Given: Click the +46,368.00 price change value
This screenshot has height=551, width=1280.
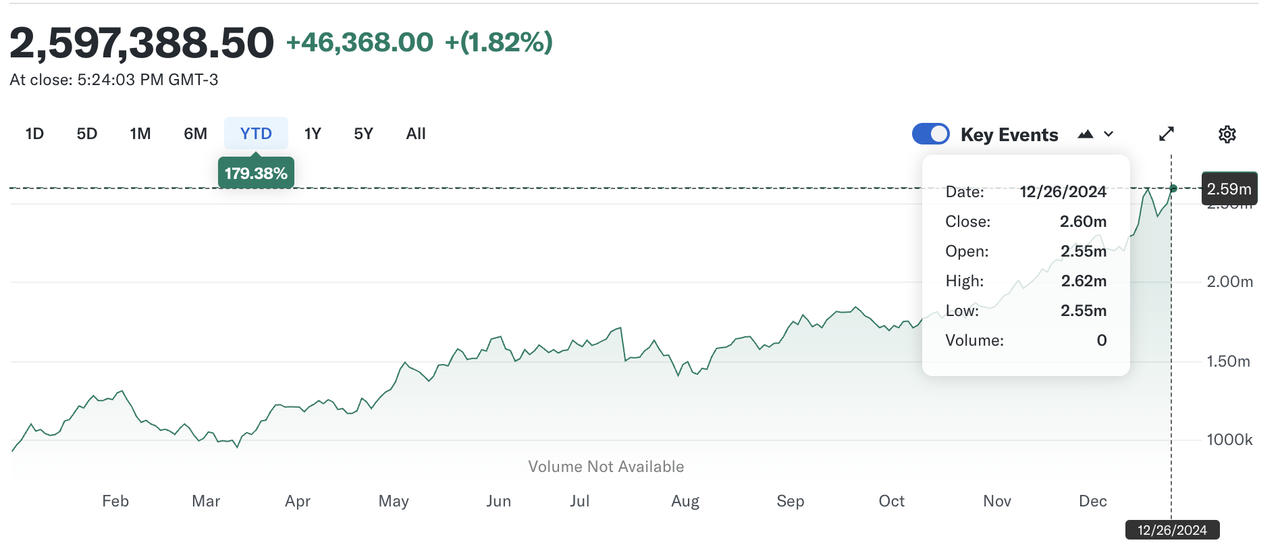Looking at the screenshot, I should [360, 42].
